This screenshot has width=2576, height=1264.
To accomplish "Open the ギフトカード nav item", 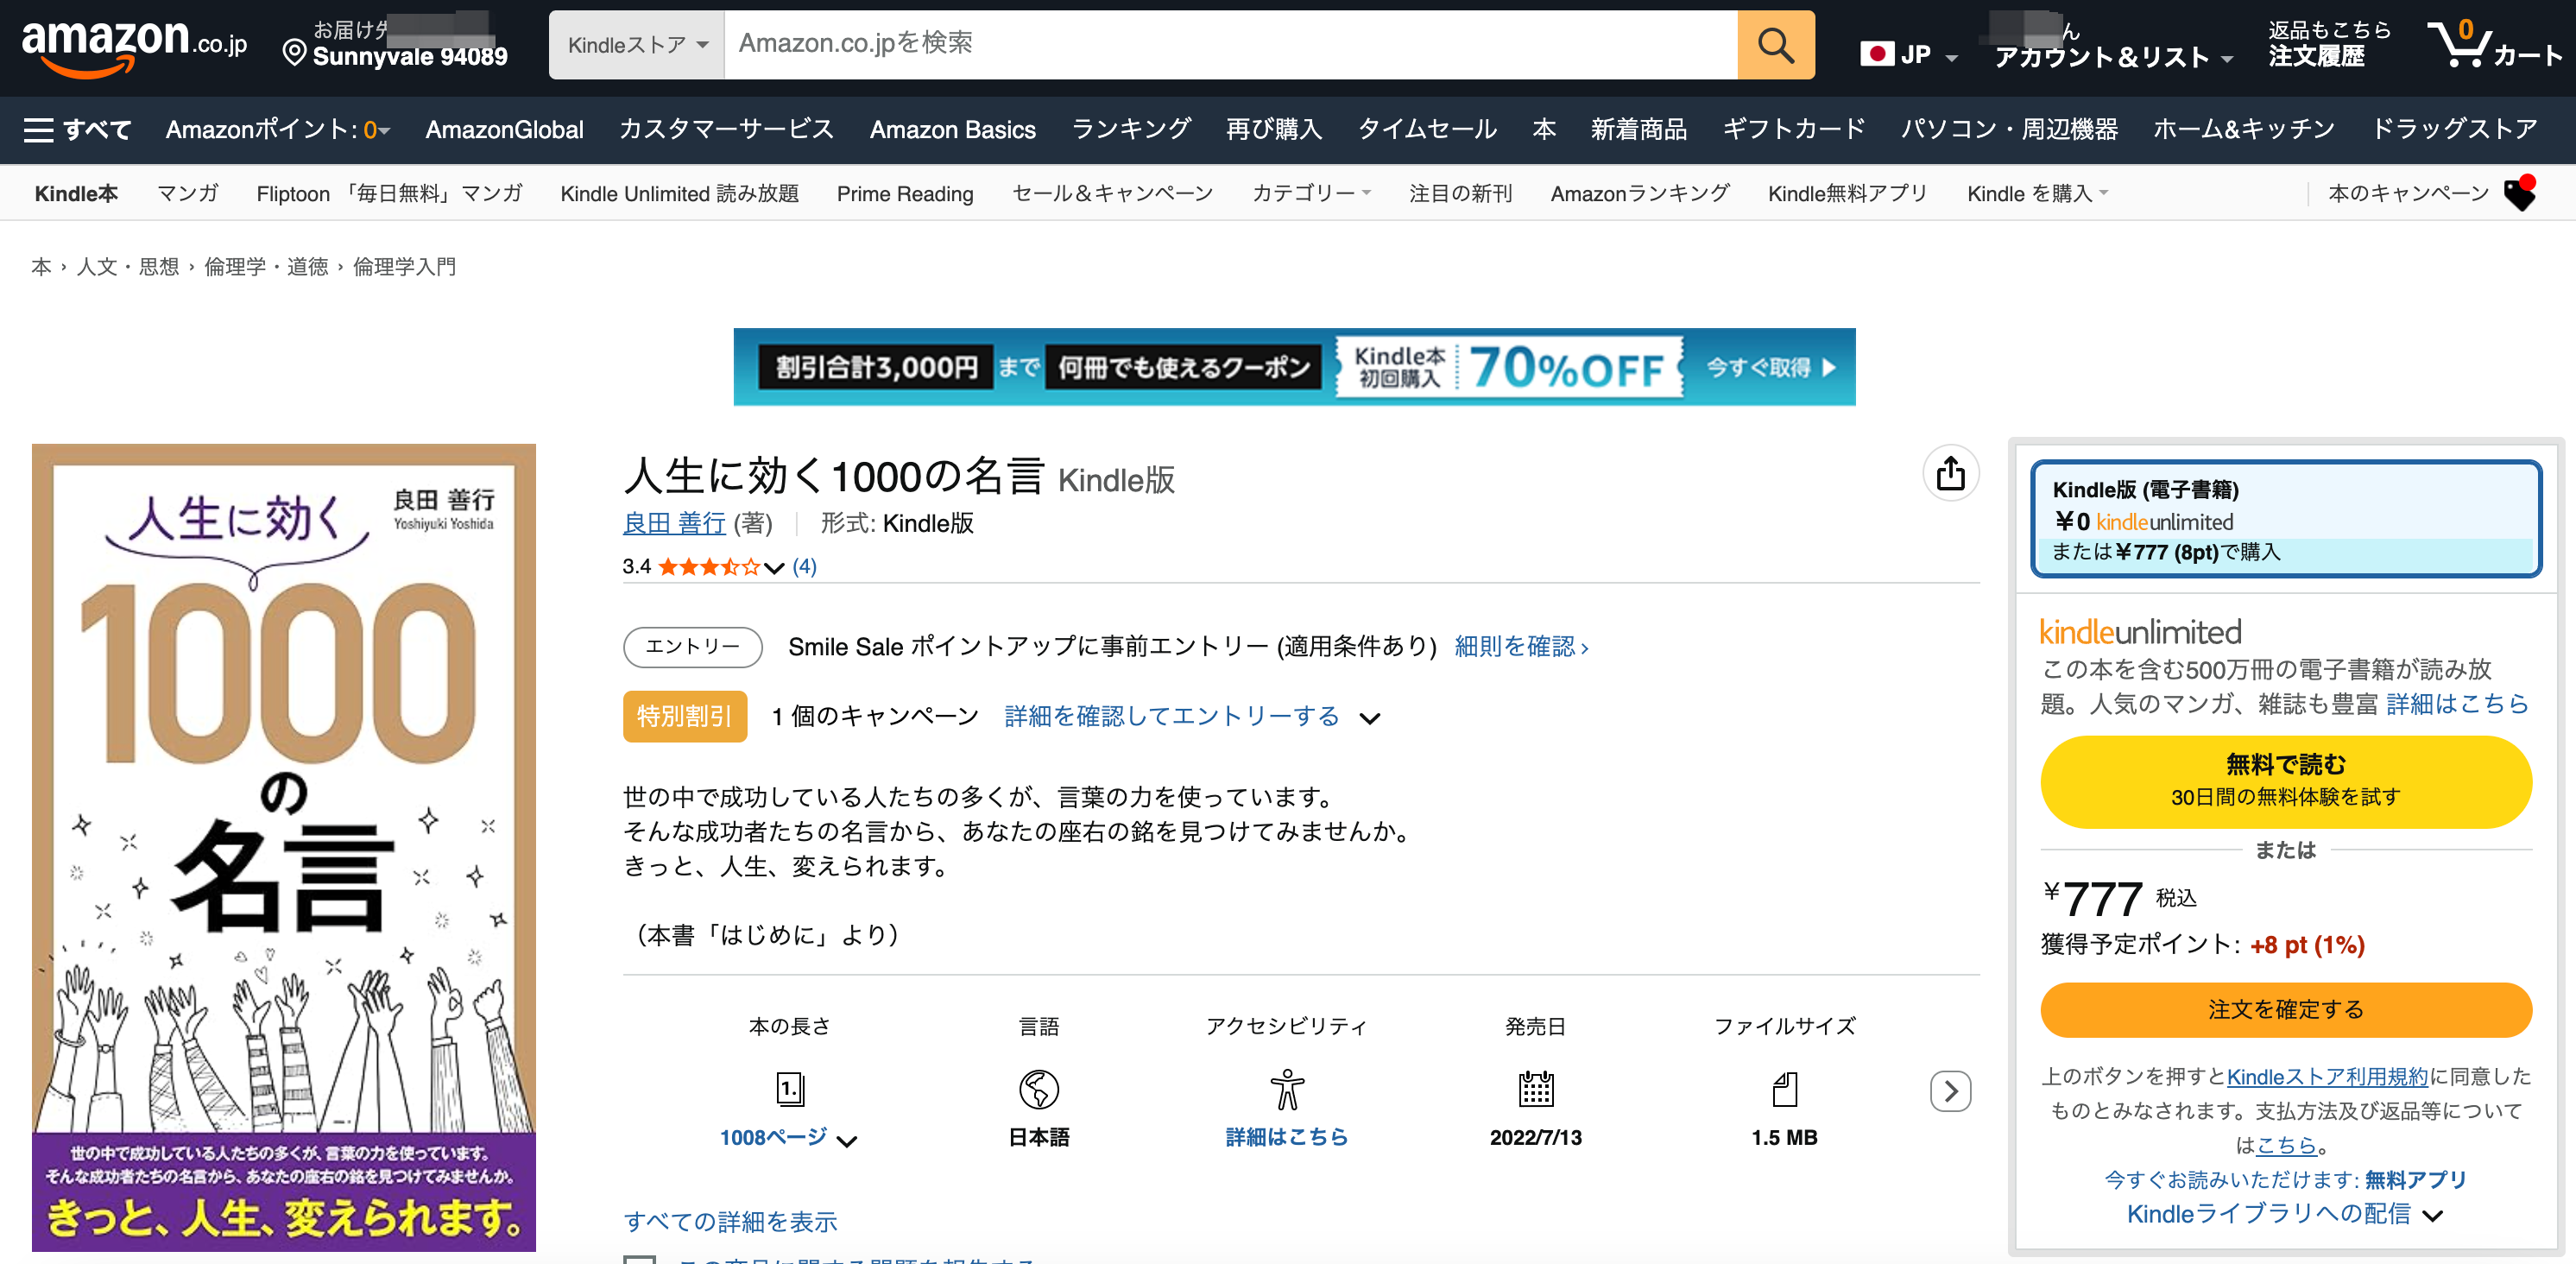I will click(x=1794, y=130).
